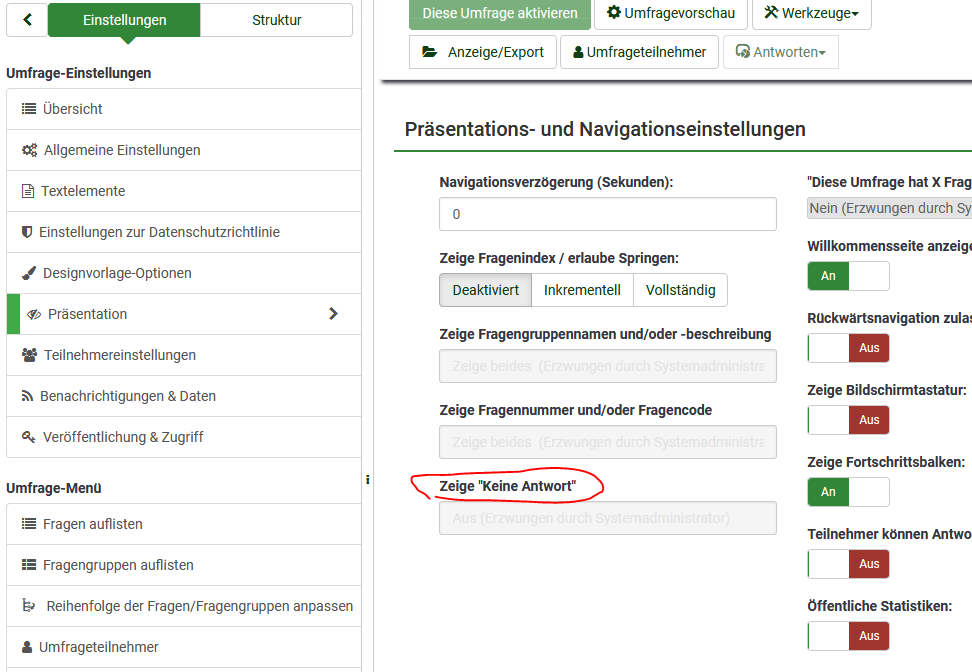Image resolution: width=972 pixels, height=672 pixels.
Task: Click the Navigationsverzögerung input field
Action: 607,214
